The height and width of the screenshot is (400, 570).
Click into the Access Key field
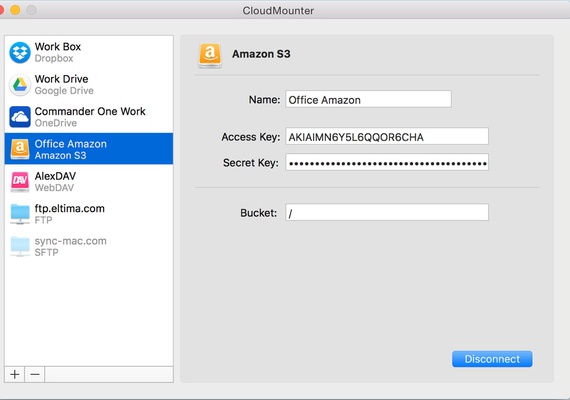(387, 136)
